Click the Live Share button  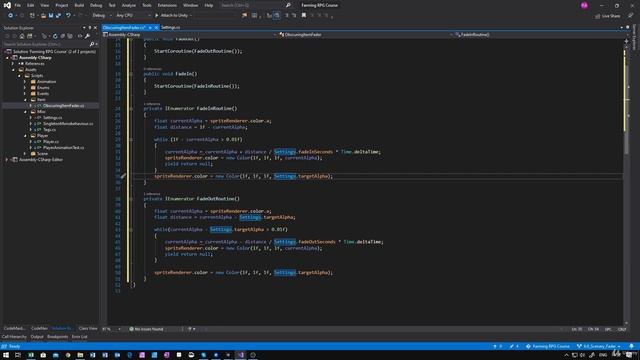[x=607, y=16]
